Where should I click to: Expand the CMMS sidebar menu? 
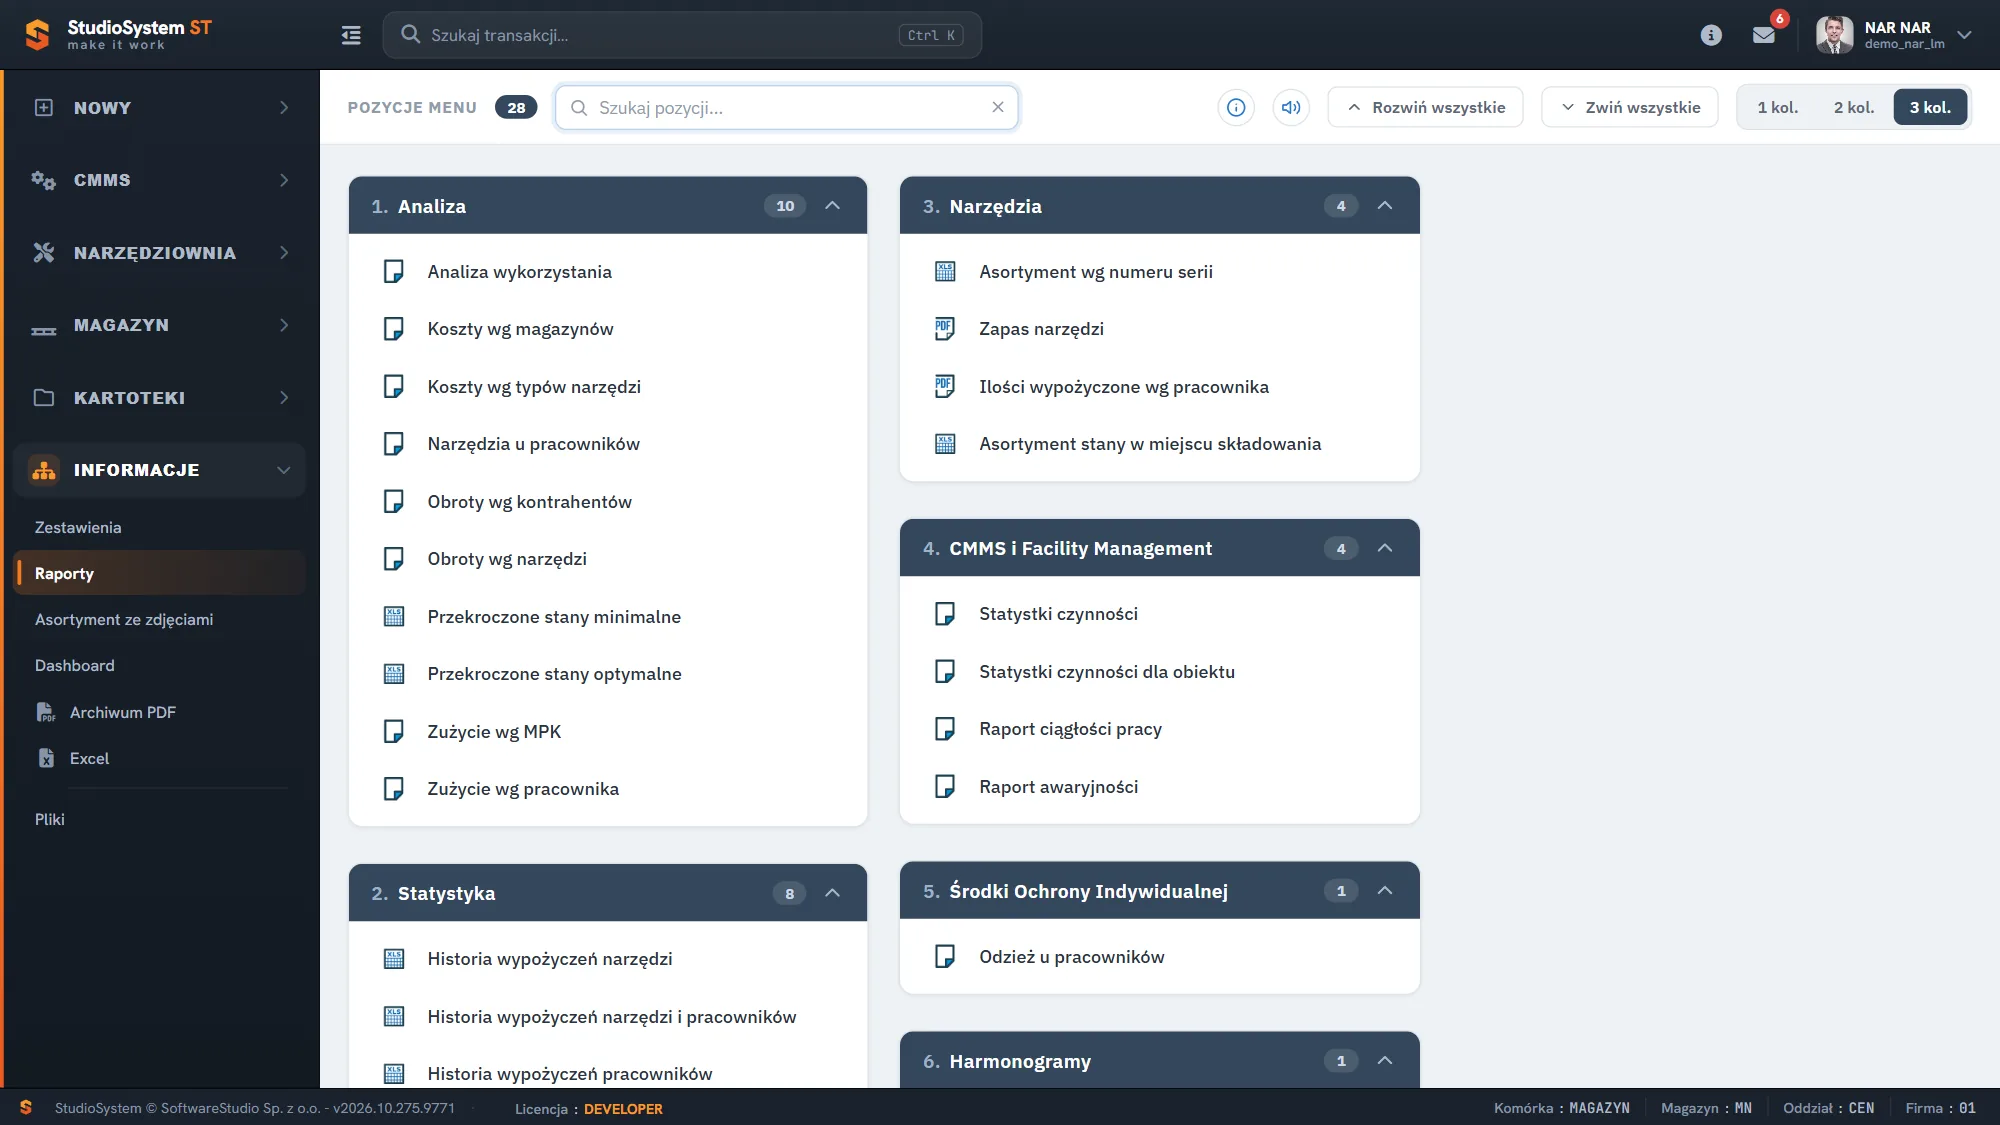click(160, 180)
